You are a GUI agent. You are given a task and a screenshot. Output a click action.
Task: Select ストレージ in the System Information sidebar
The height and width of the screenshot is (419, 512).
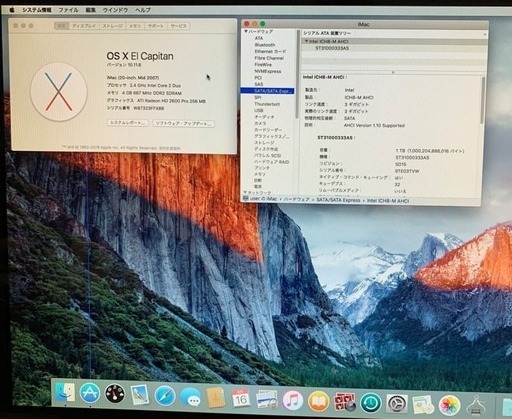coord(264,143)
